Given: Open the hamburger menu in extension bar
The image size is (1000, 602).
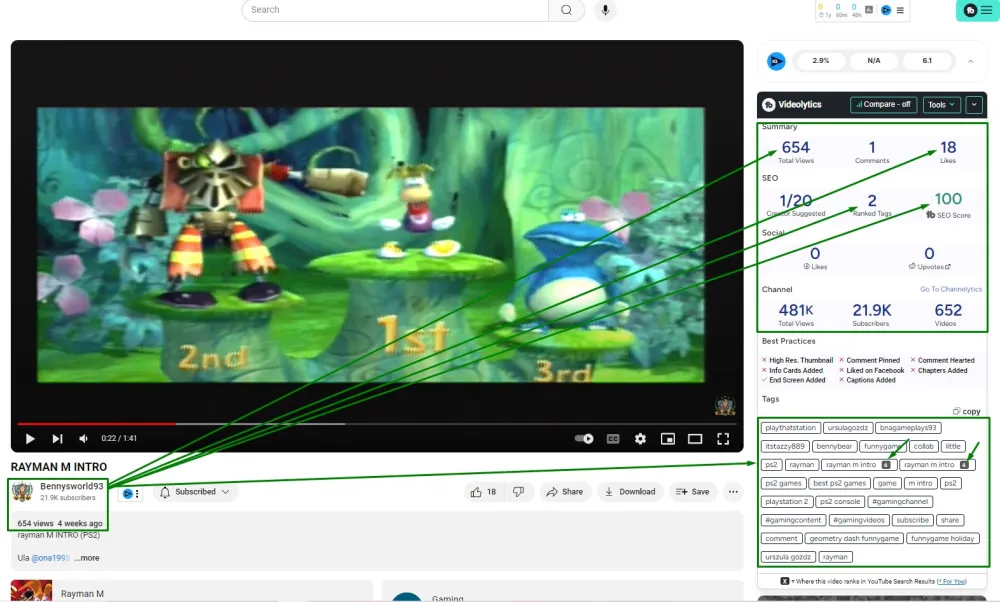Looking at the screenshot, I should click(x=900, y=10).
